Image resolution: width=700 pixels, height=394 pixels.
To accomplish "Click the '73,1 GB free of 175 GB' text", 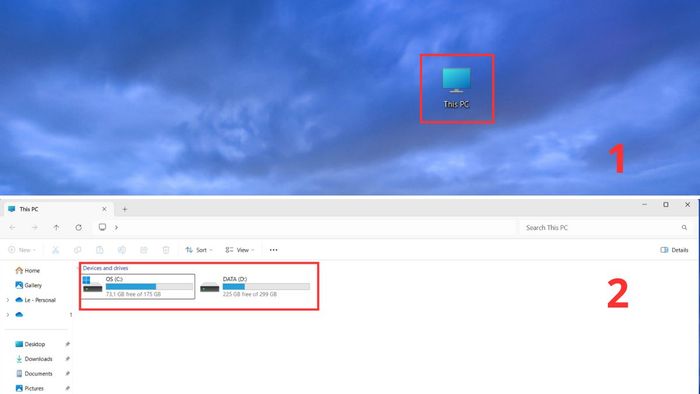I will 133,294.
